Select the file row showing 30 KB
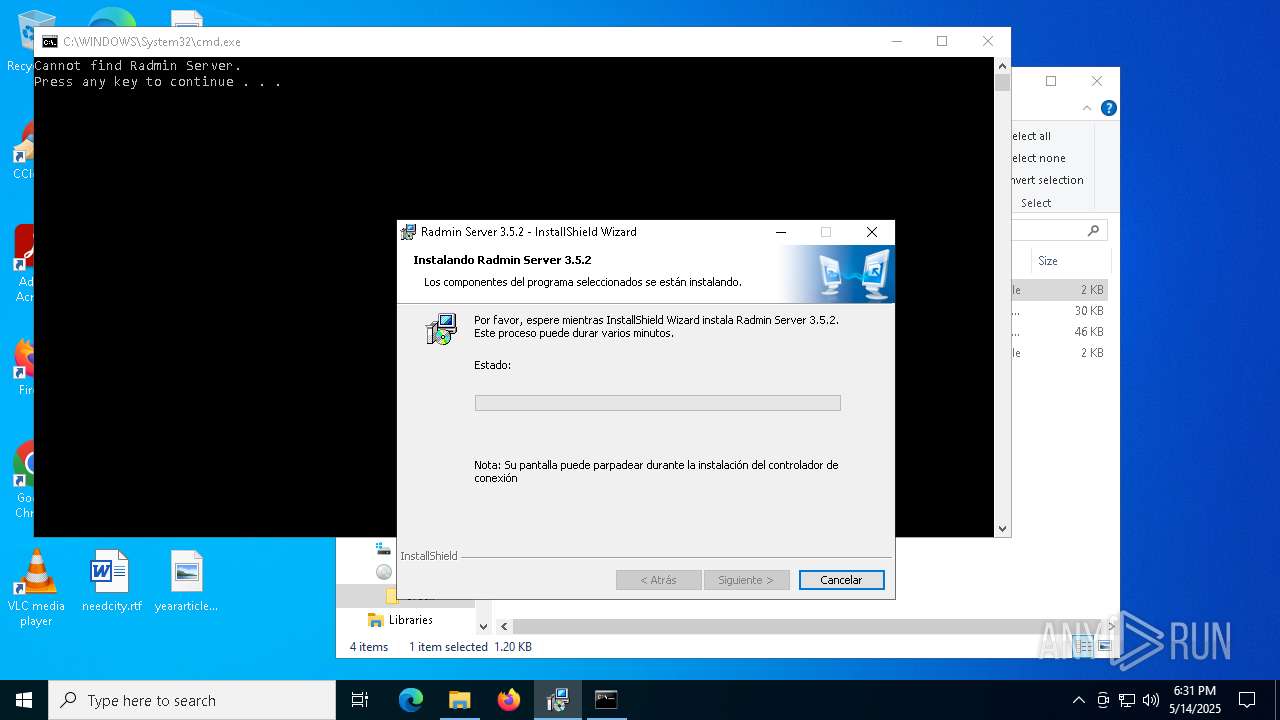Viewport: 1280px width, 720px height. click(1059, 311)
